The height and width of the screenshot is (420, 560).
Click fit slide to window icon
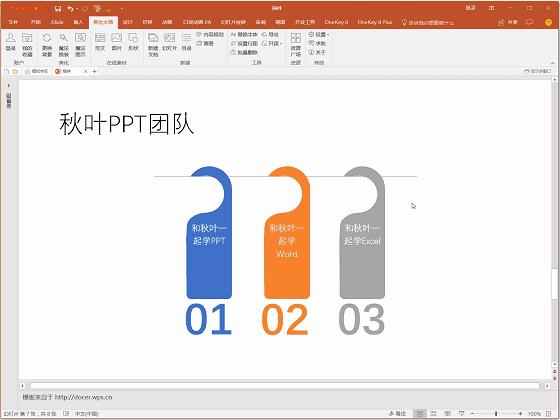pyautogui.click(x=549, y=413)
